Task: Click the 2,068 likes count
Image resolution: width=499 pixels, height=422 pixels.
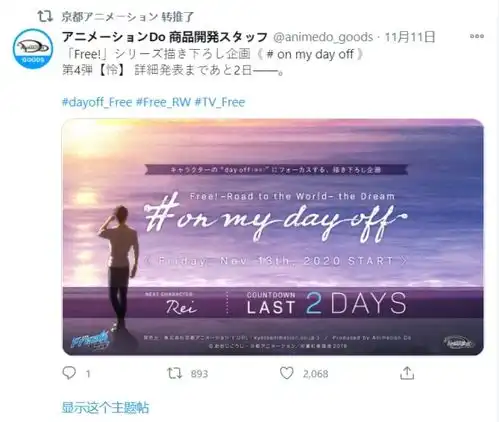Action: (316, 374)
